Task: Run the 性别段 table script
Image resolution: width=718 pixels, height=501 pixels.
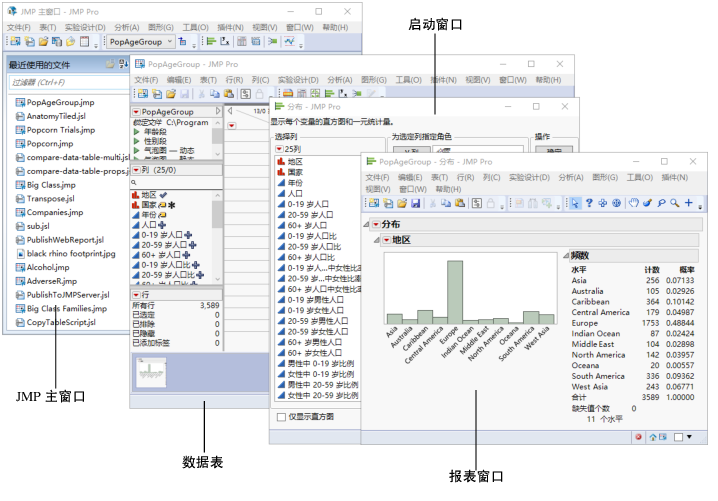Action: point(137,141)
